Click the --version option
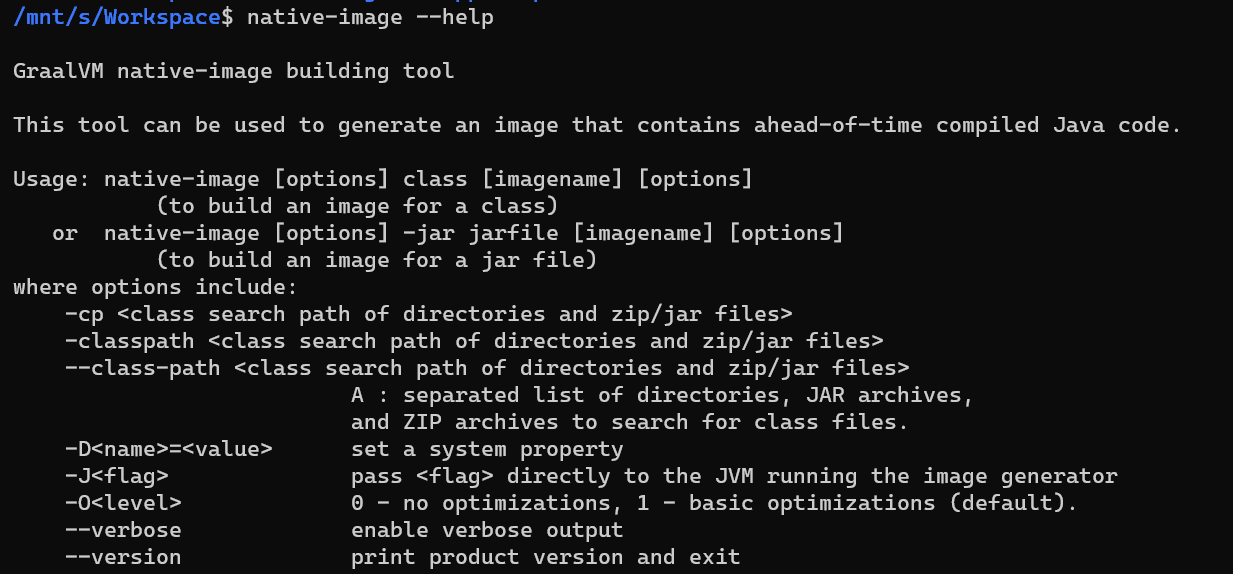Image resolution: width=1233 pixels, height=574 pixels. click(123, 558)
